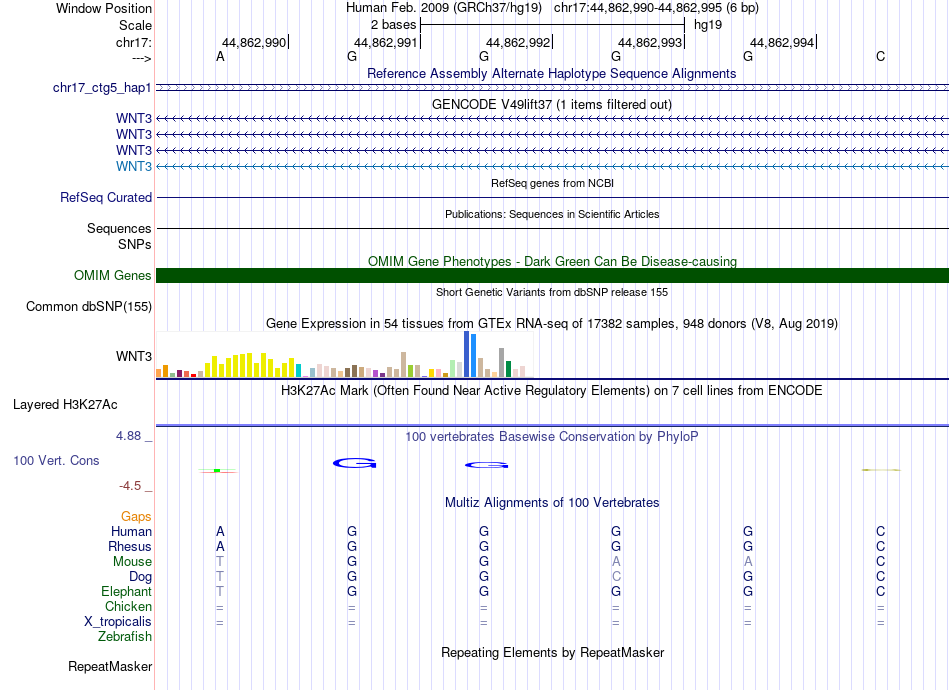Open the first WNT3 GENCODE transcript label
Image resolution: width=950 pixels, height=690 pixels.
point(134,118)
